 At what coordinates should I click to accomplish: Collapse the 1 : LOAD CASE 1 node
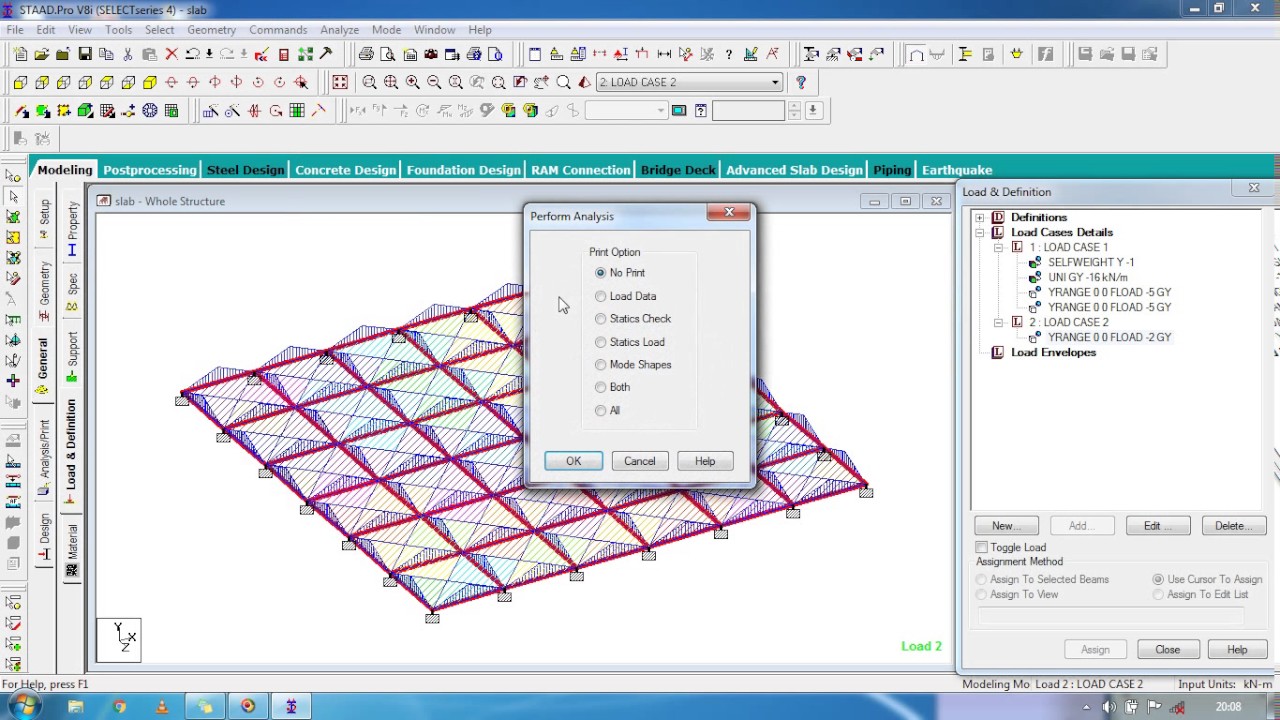[x=998, y=247]
